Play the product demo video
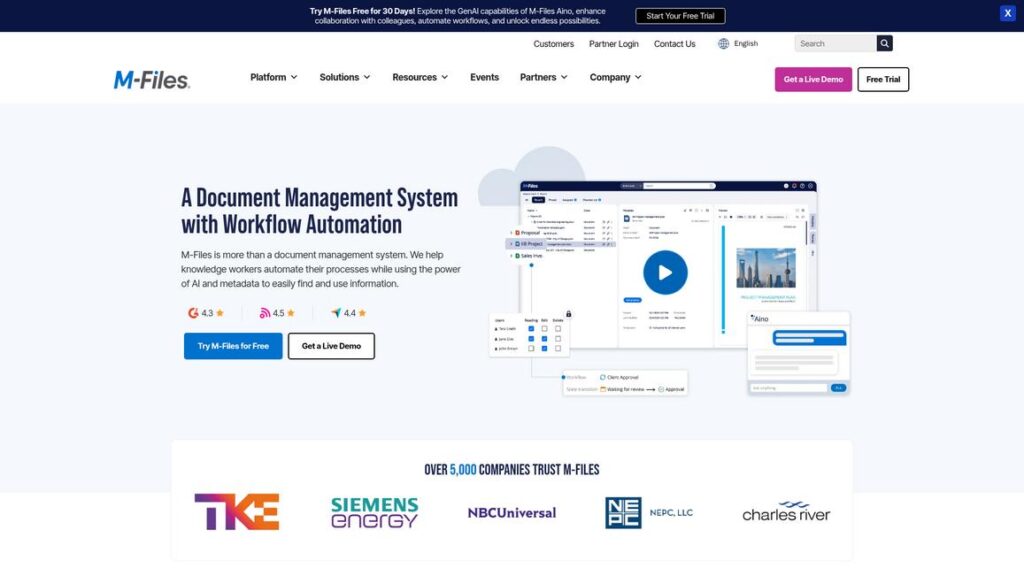Viewport: 1024px width, 576px height. [665, 272]
